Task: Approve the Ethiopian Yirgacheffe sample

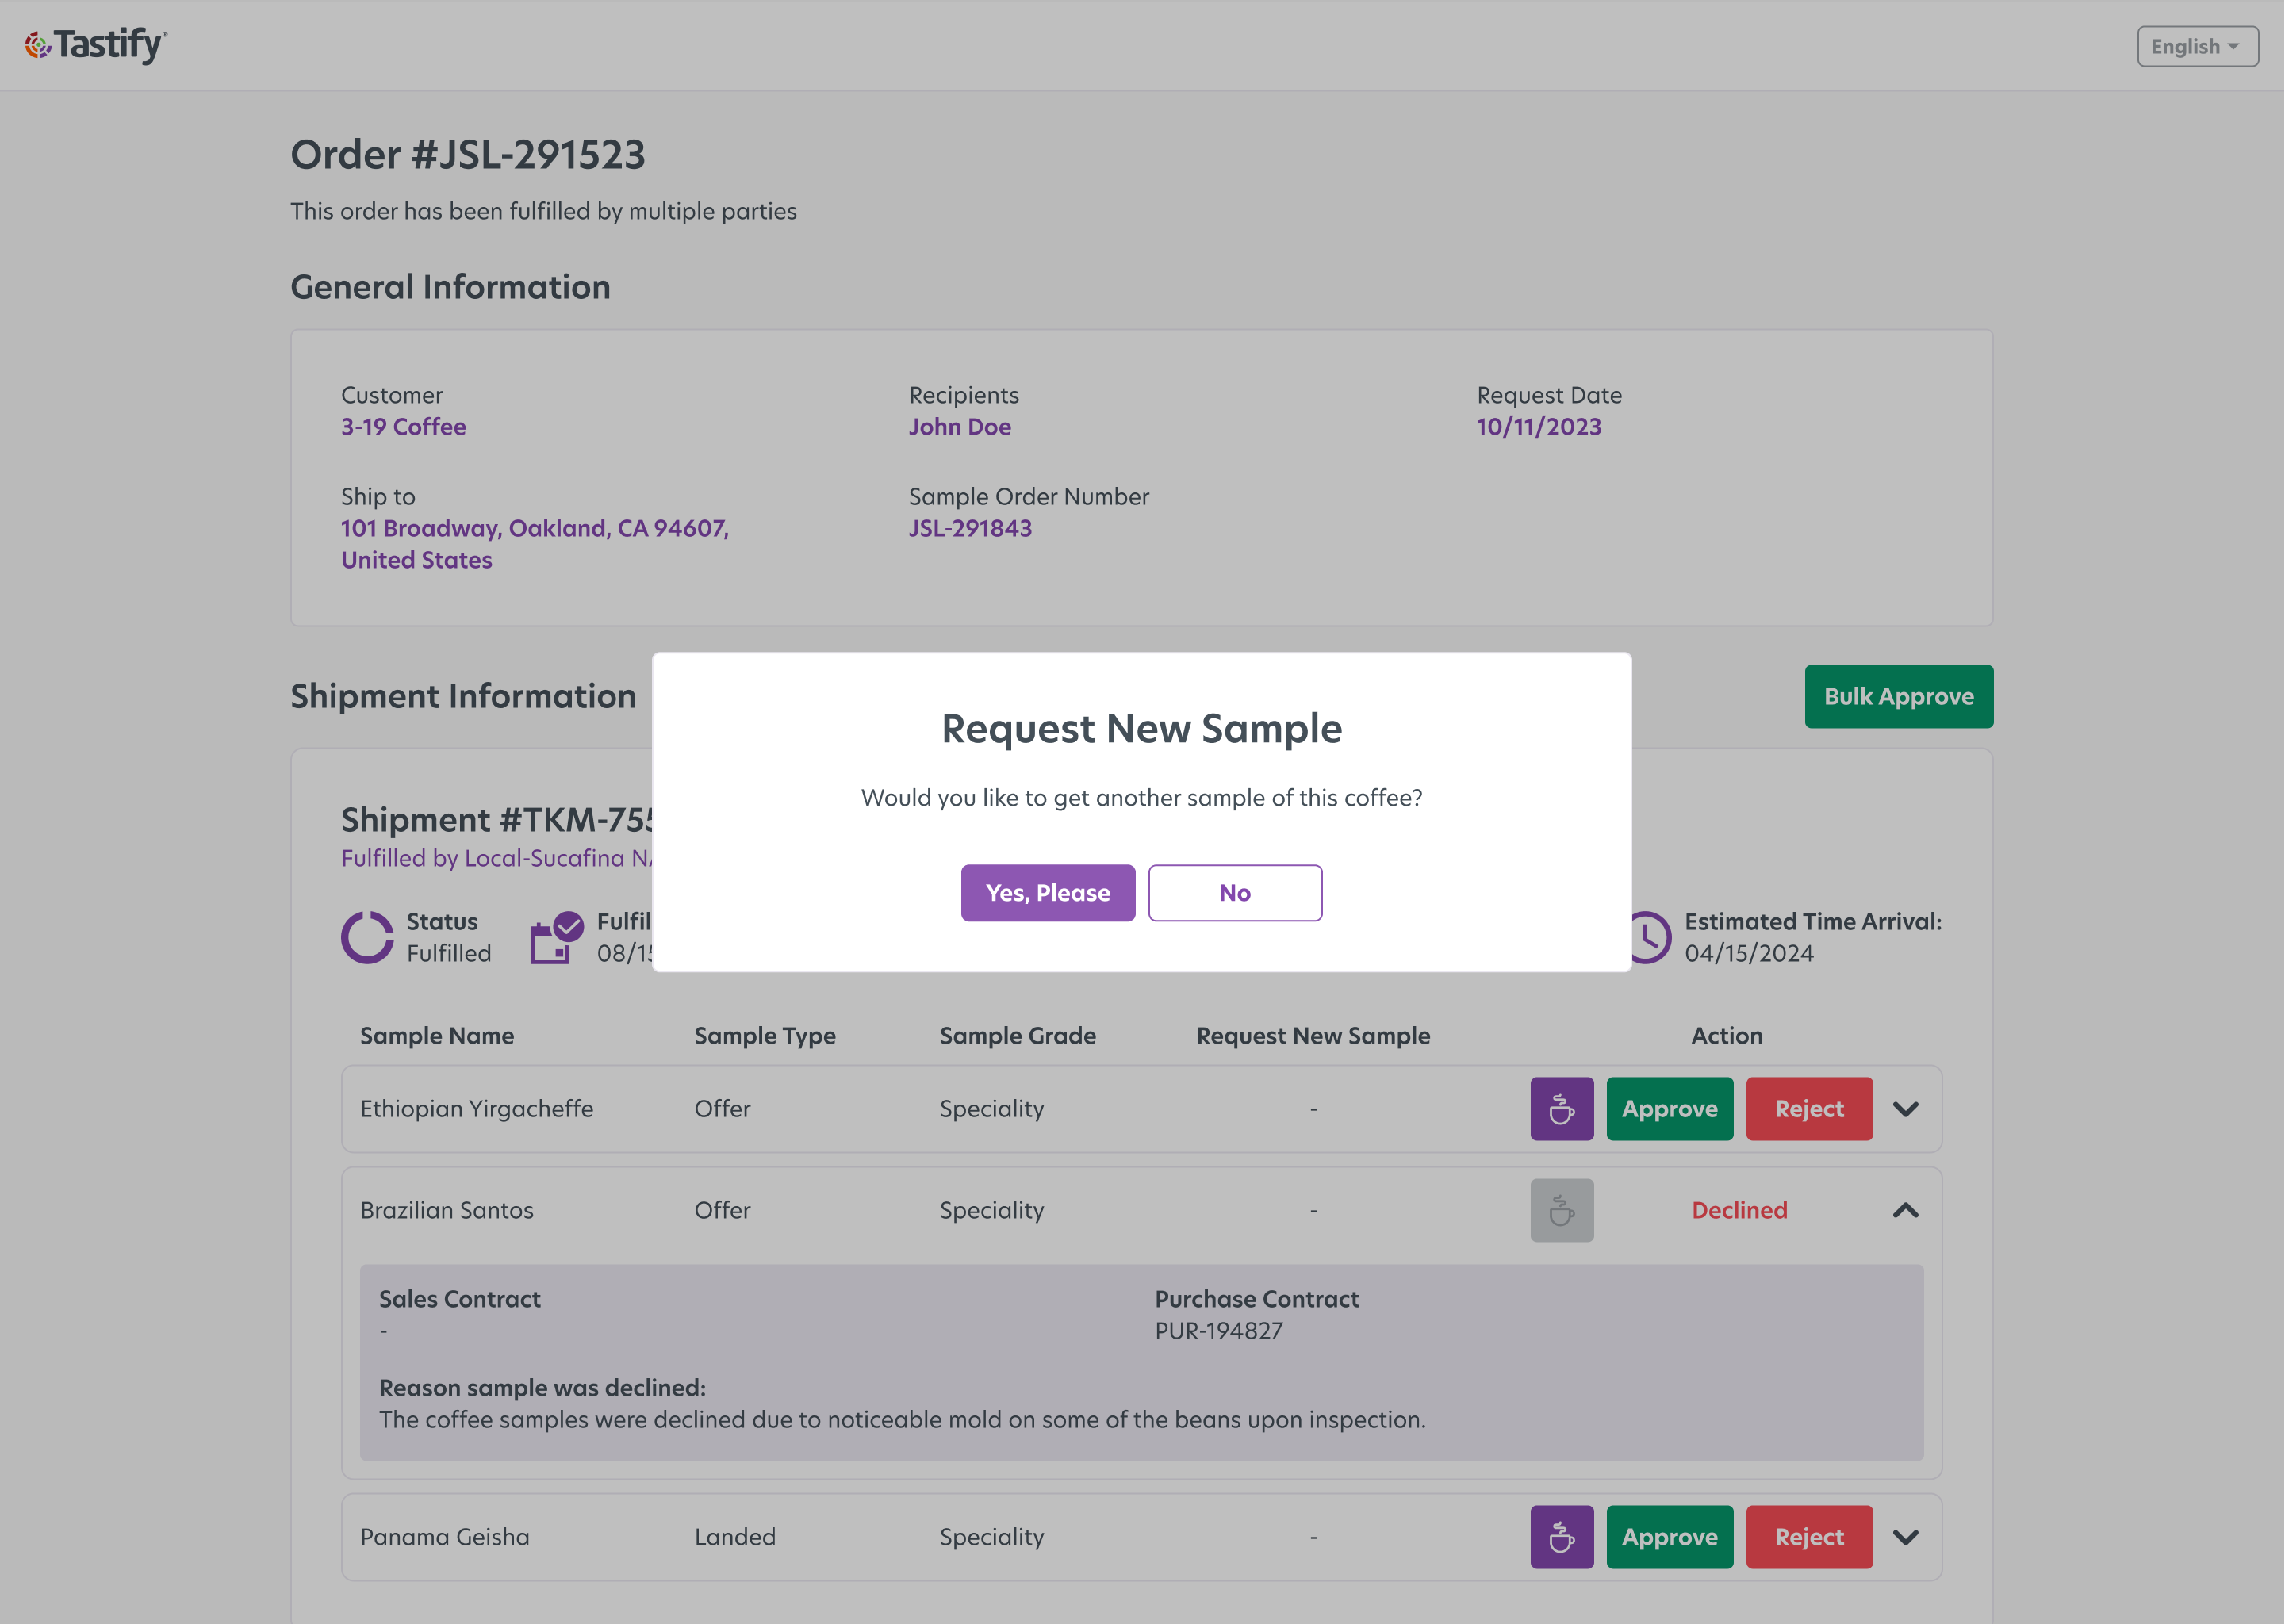Action: click(x=1669, y=1108)
